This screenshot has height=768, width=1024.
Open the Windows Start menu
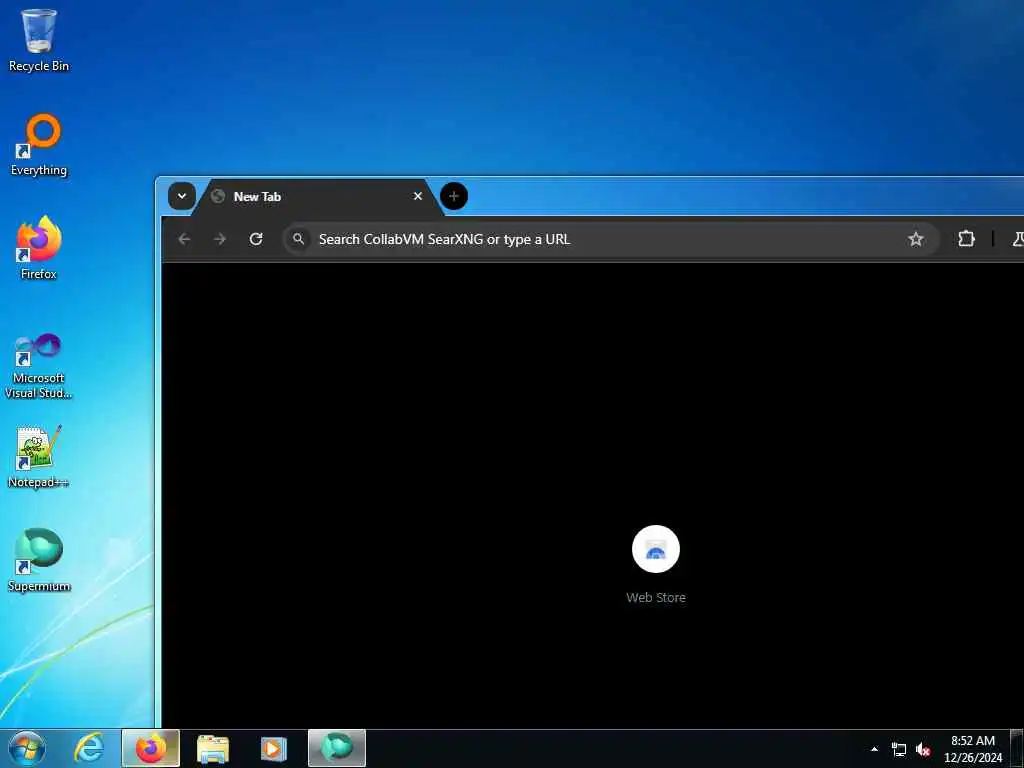(x=27, y=748)
